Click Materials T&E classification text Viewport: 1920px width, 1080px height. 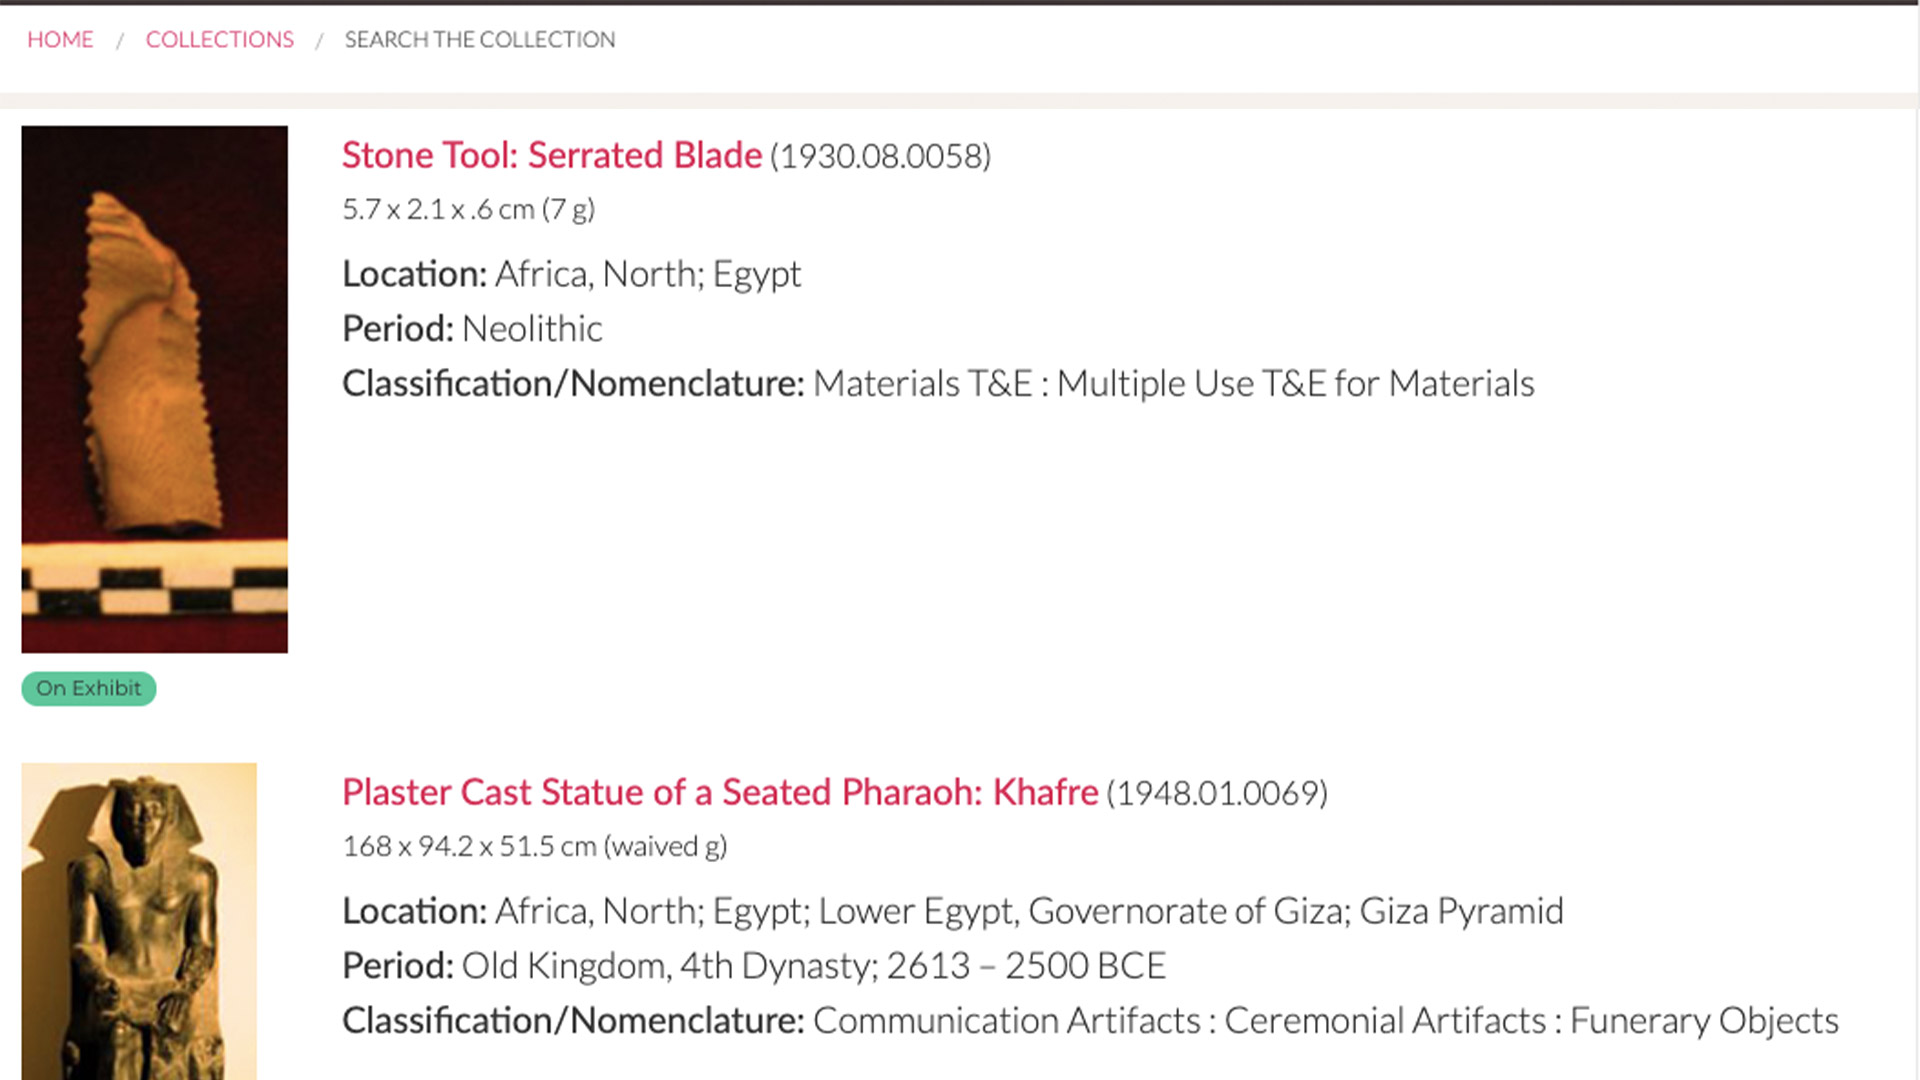(x=922, y=383)
